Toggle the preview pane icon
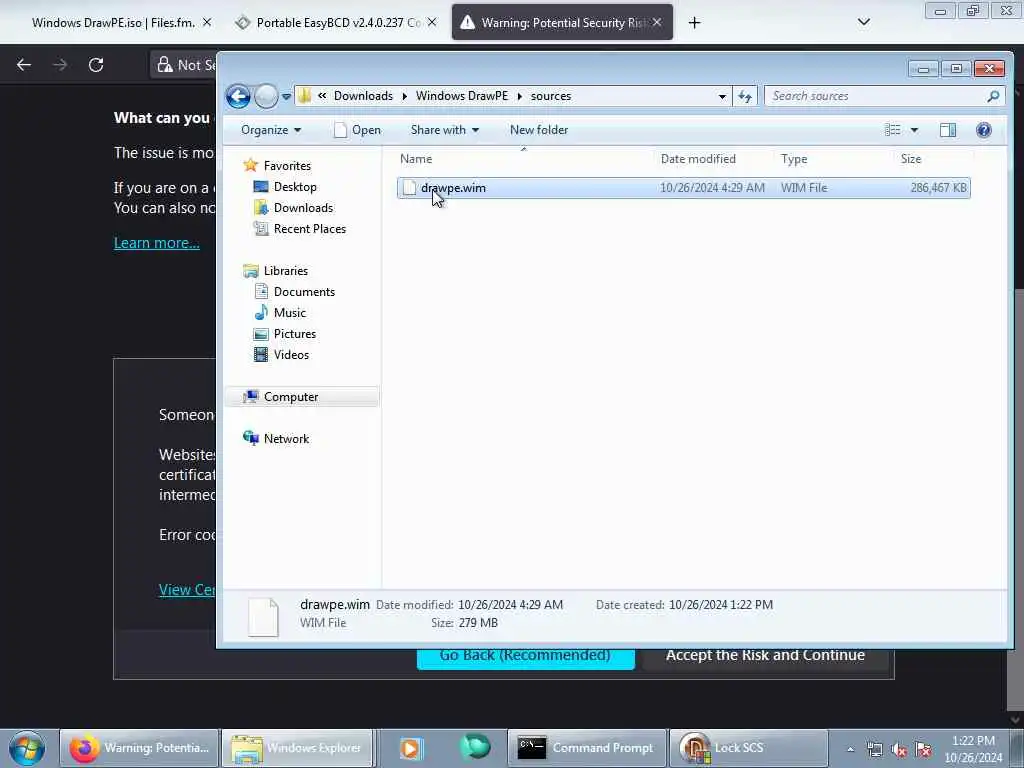Image resolution: width=1024 pixels, height=768 pixels. click(x=948, y=130)
